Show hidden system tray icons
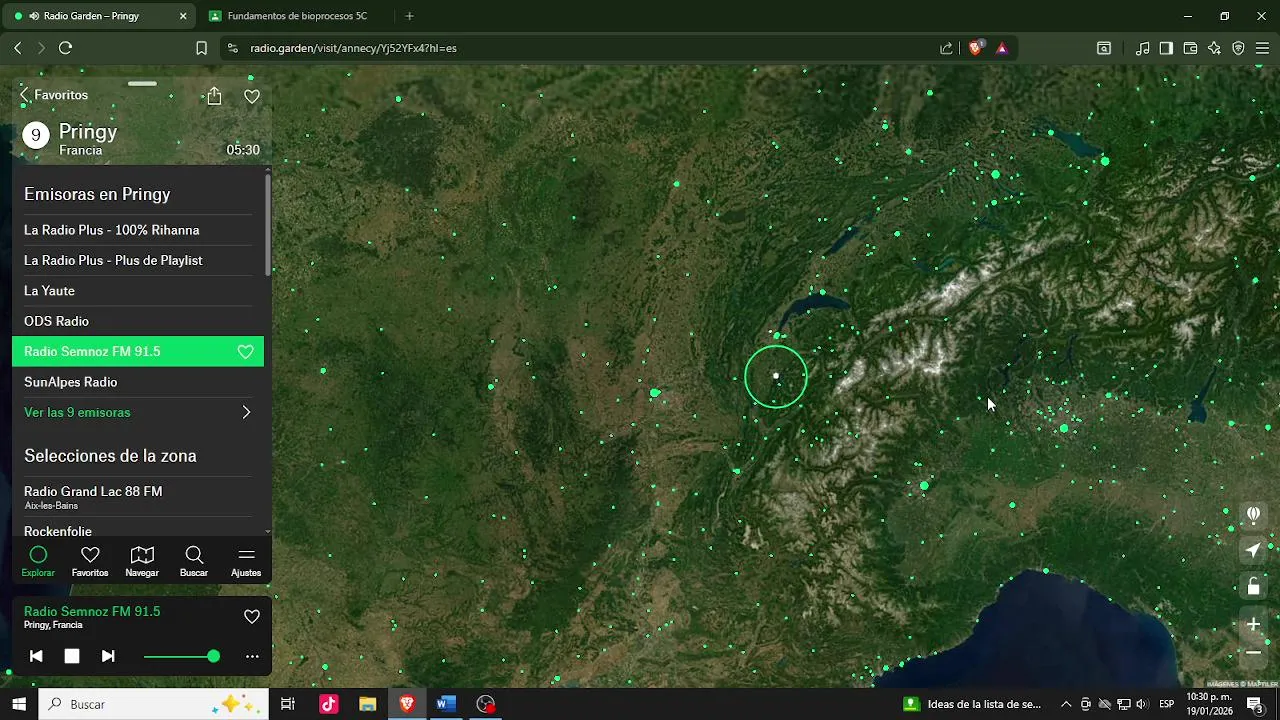Image resolution: width=1280 pixels, height=720 pixels. click(1066, 704)
